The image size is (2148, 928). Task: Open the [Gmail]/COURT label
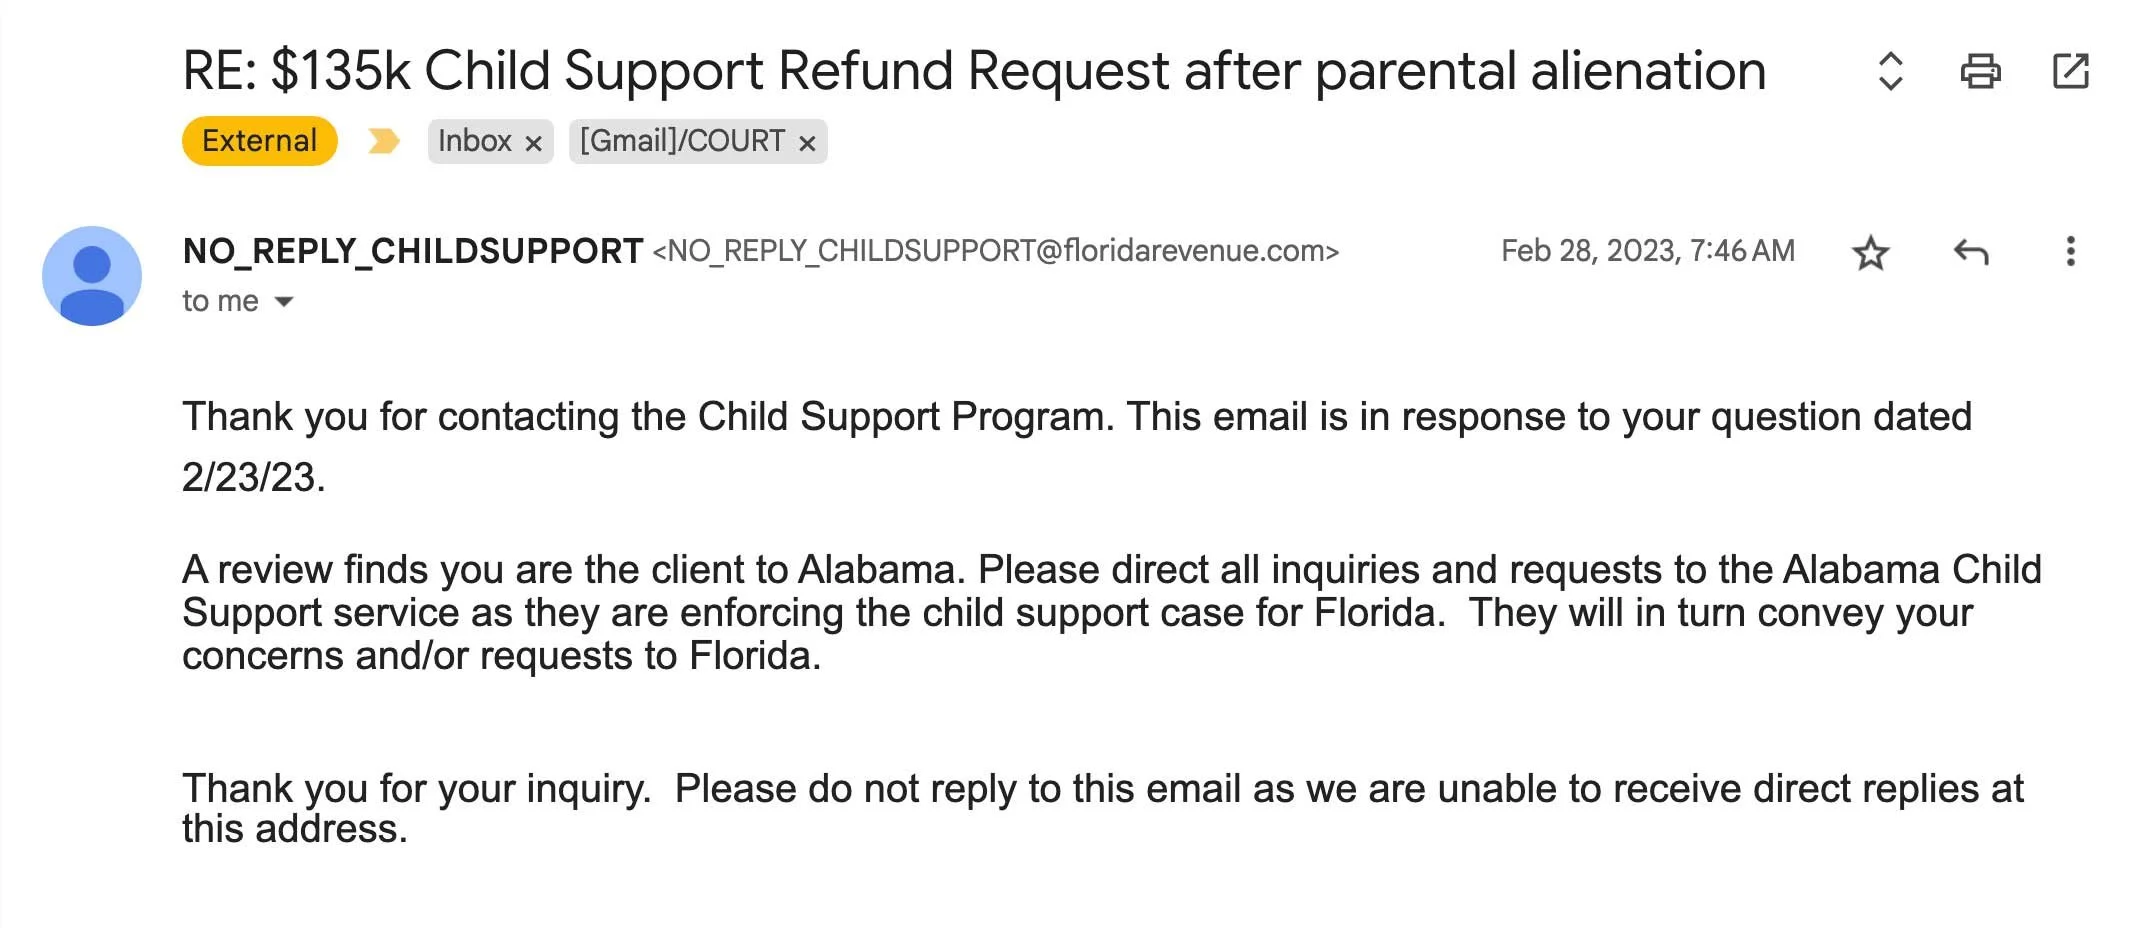(682, 141)
